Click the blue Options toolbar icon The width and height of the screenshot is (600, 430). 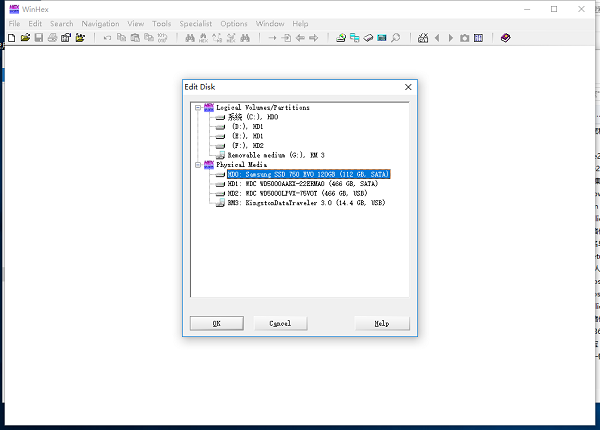point(478,38)
